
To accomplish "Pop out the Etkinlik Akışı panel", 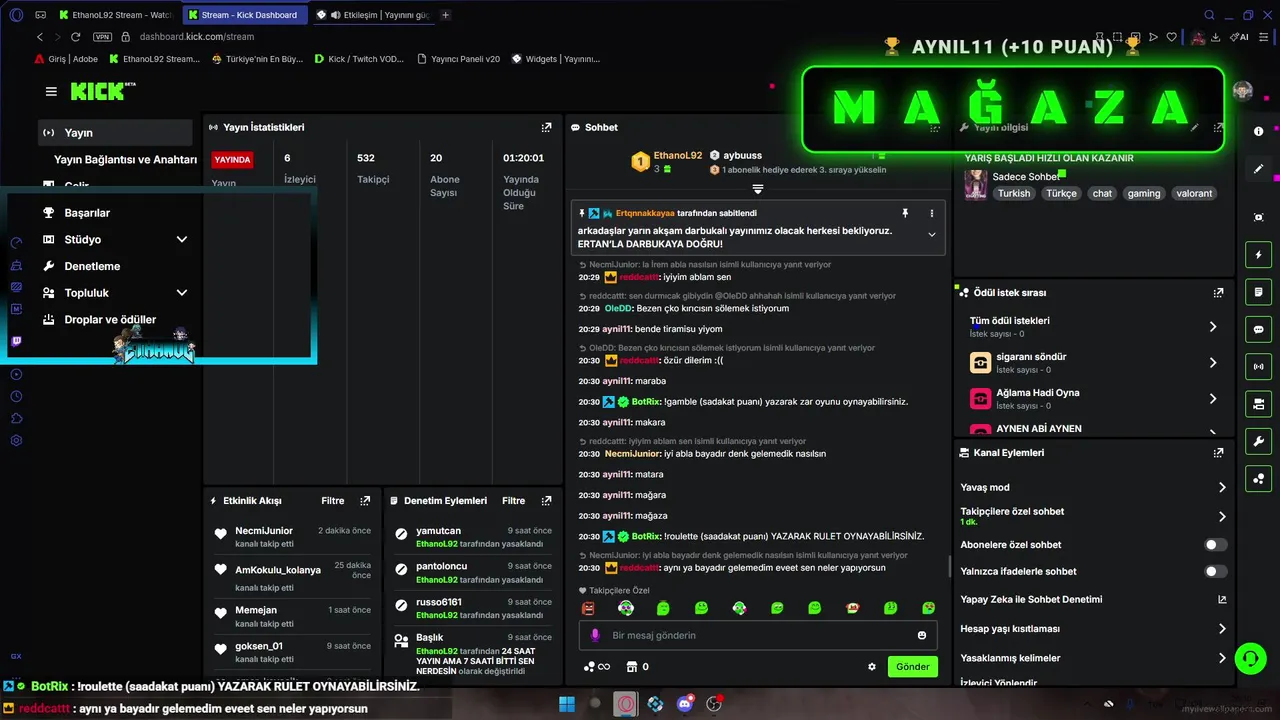I will click(365, 500).
